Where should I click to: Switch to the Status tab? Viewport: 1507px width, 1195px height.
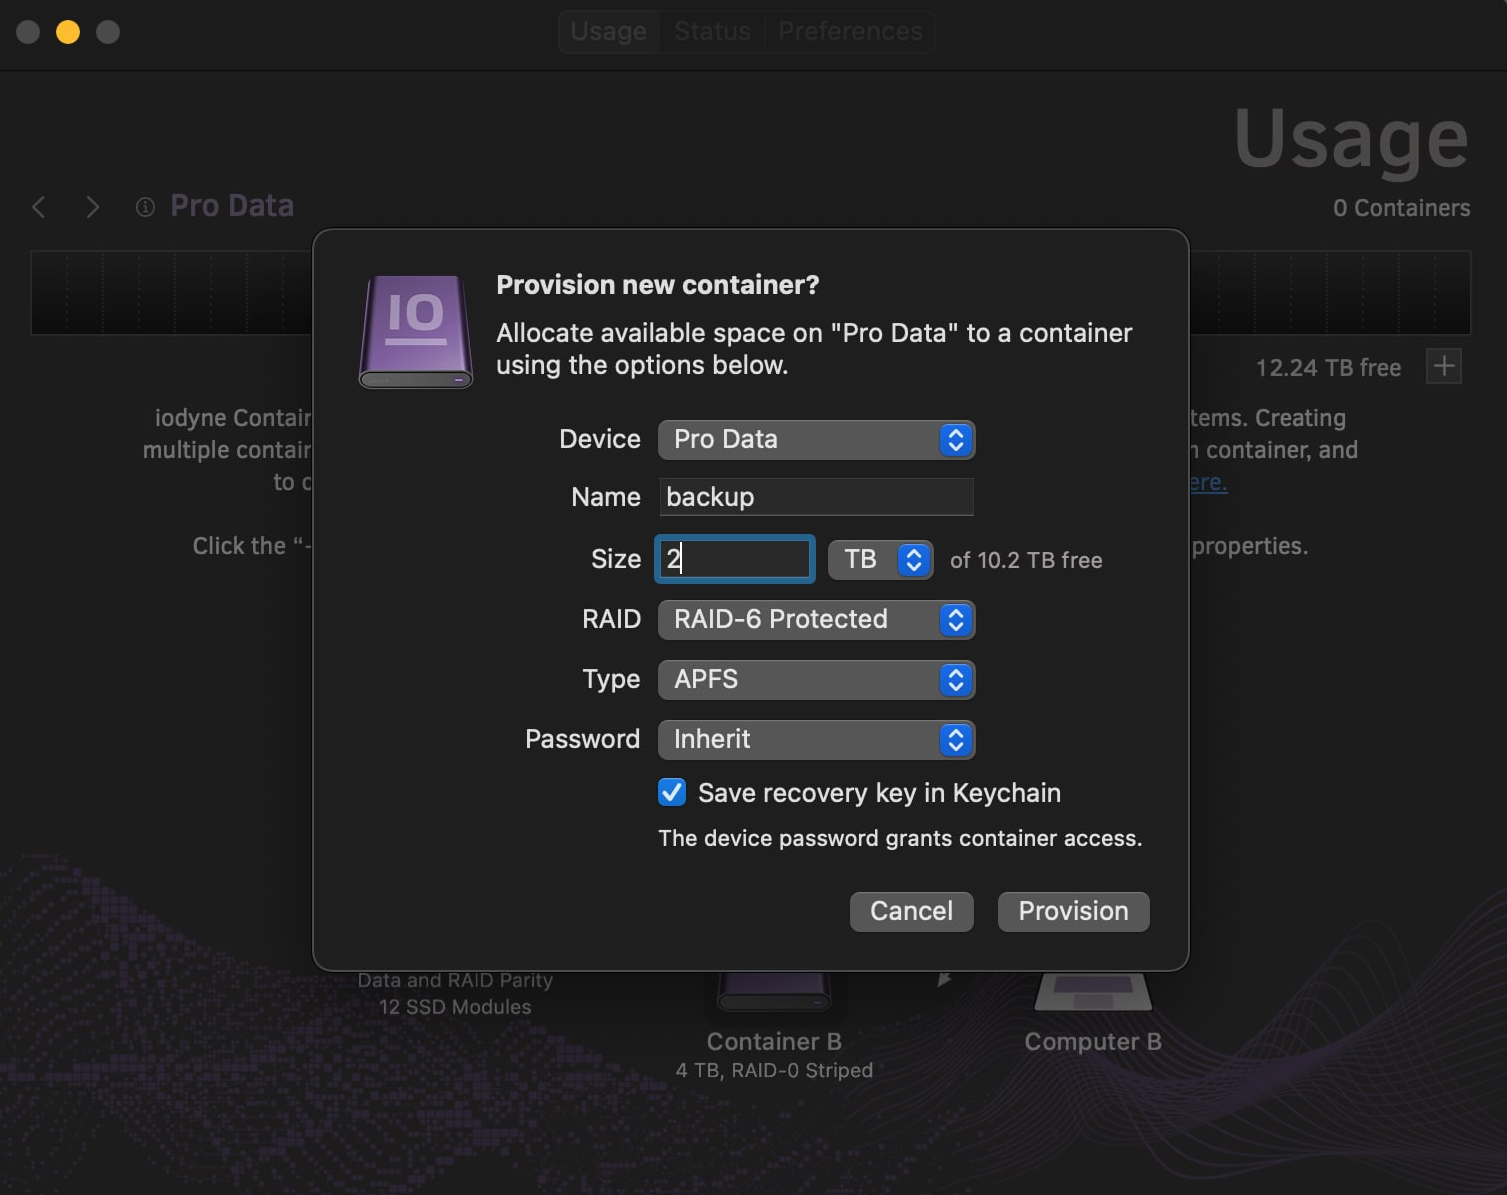pos(712,32)
